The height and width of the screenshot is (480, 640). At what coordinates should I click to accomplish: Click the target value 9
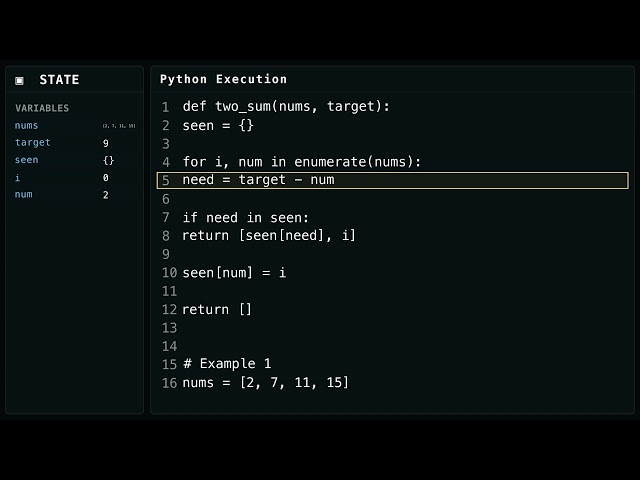tap(106, 143)
